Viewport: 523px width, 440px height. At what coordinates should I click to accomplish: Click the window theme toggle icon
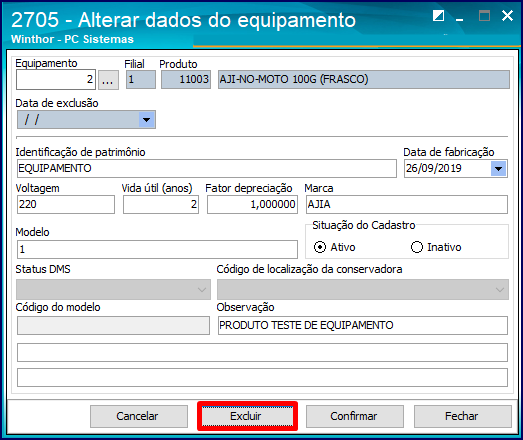[438, 16]
